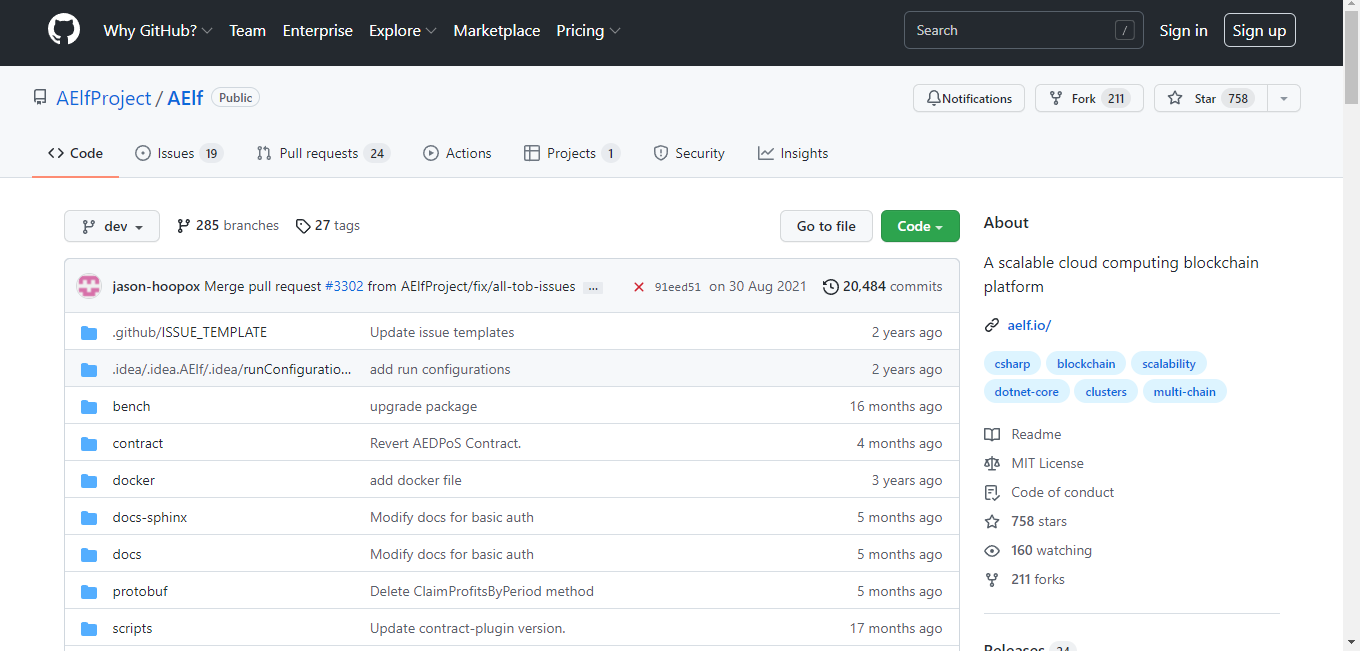Click the slash shortcut icon in search

click(1125, 31)
